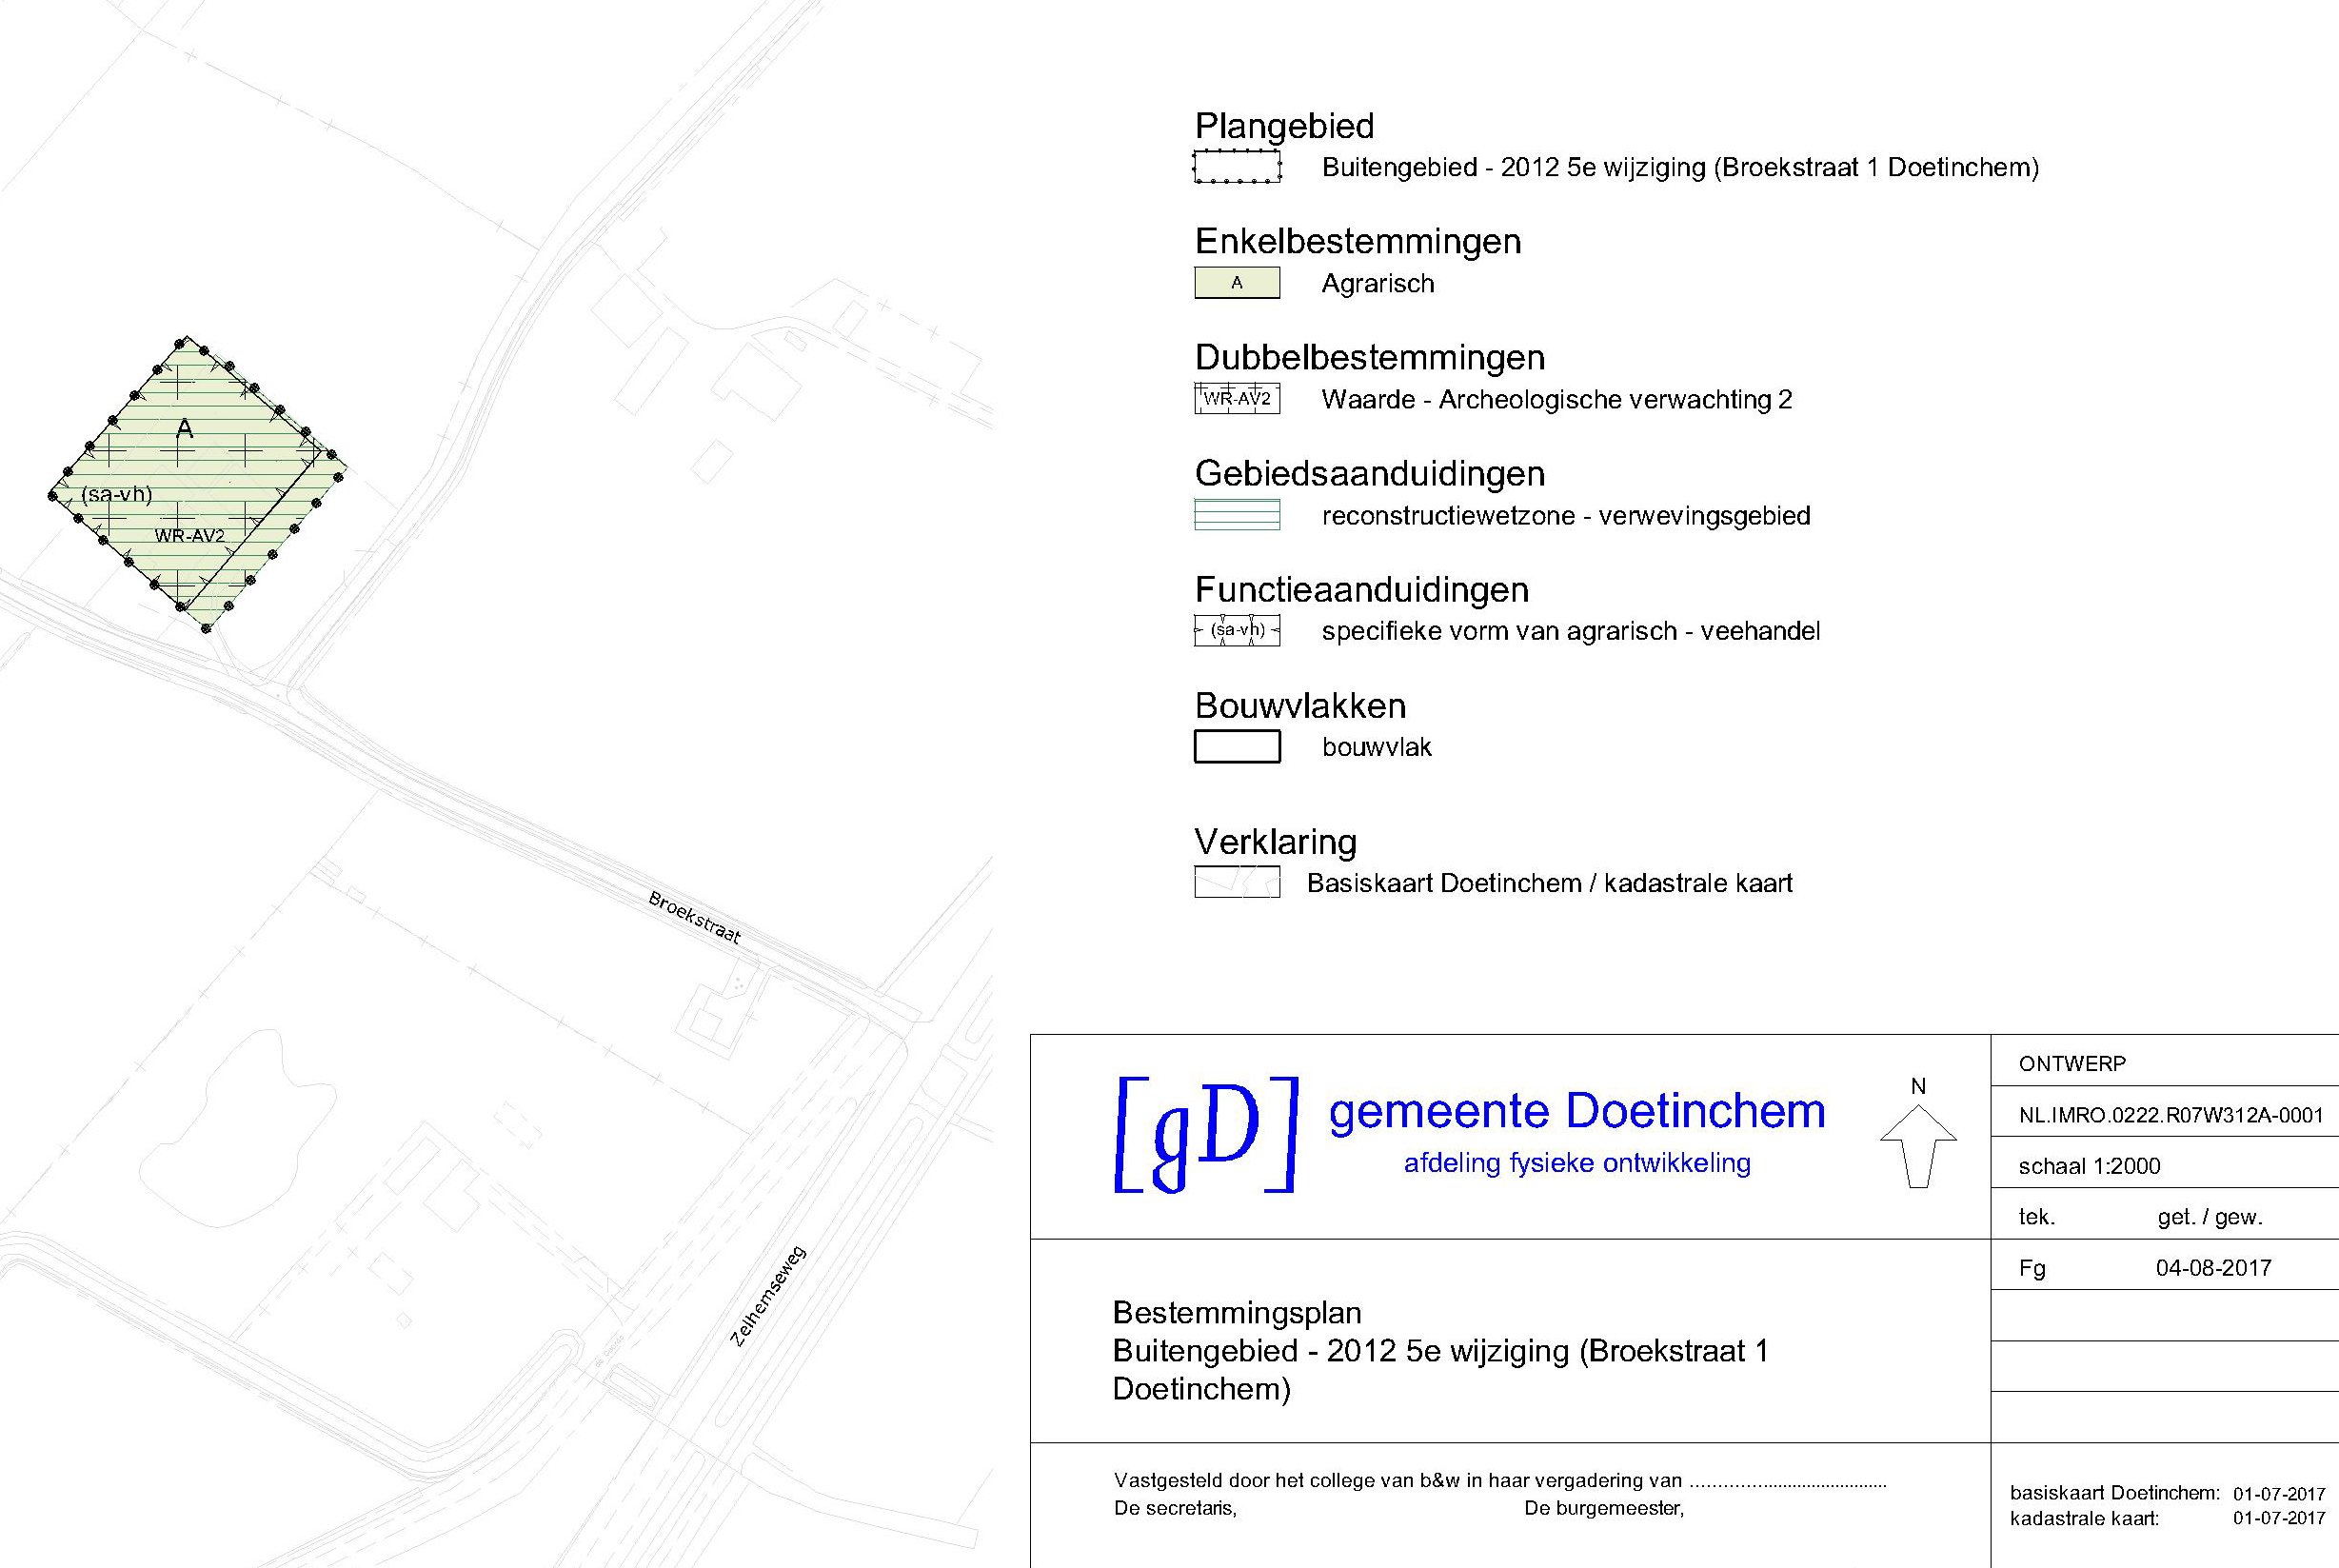This screenshot has height=1568, width=2339.
Task: Click the 'Bouwvlakken' legend heading
Action: 1300,705
